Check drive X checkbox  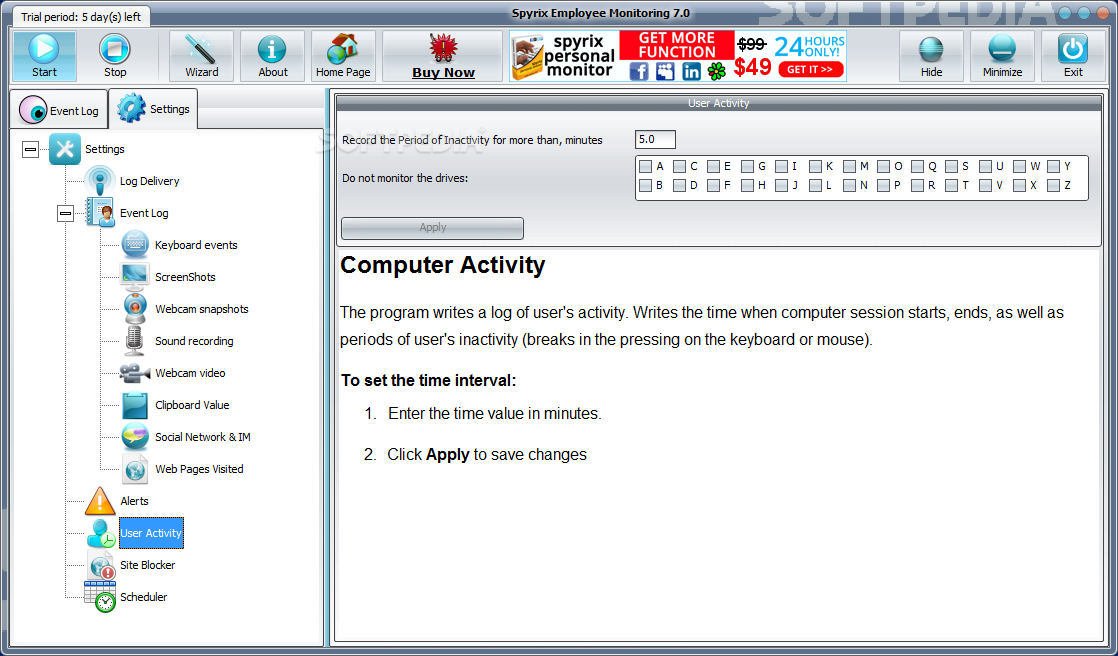[x=1020, y=185]
